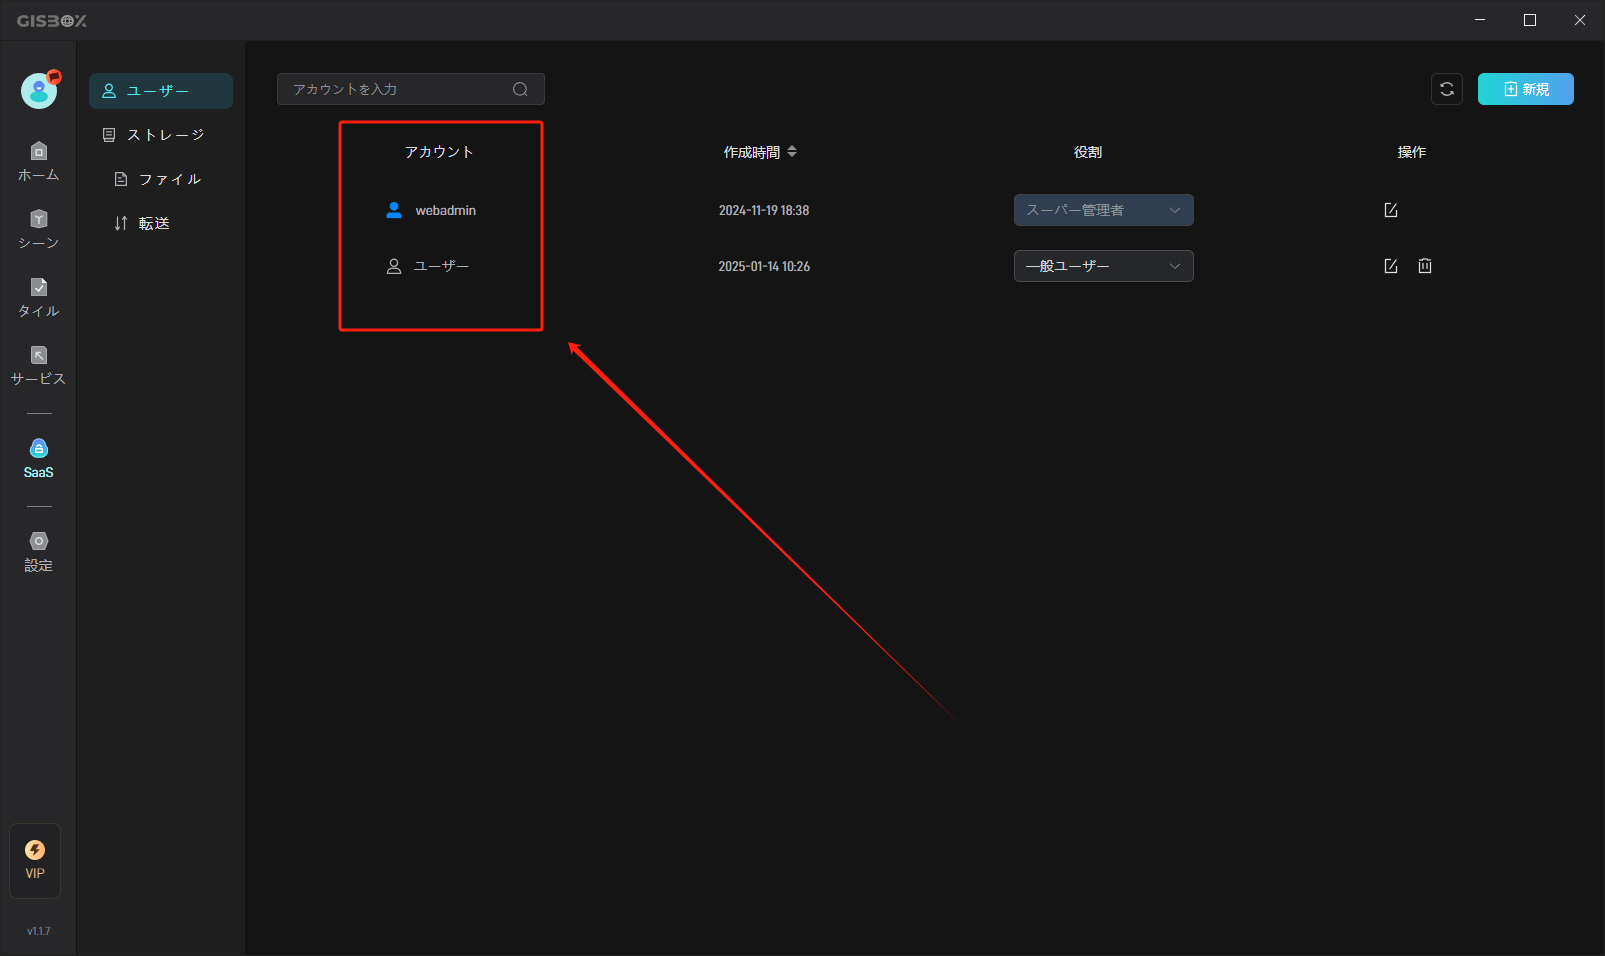Open the サービス section
The height and width of the screenshot is (956, 1605).
click(x=39, y=366)
